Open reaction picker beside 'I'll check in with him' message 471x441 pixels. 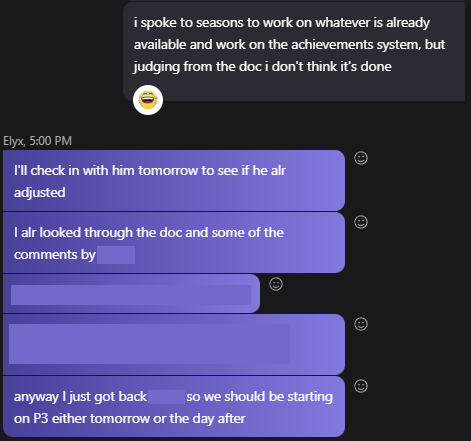click(x=361, y=158)
